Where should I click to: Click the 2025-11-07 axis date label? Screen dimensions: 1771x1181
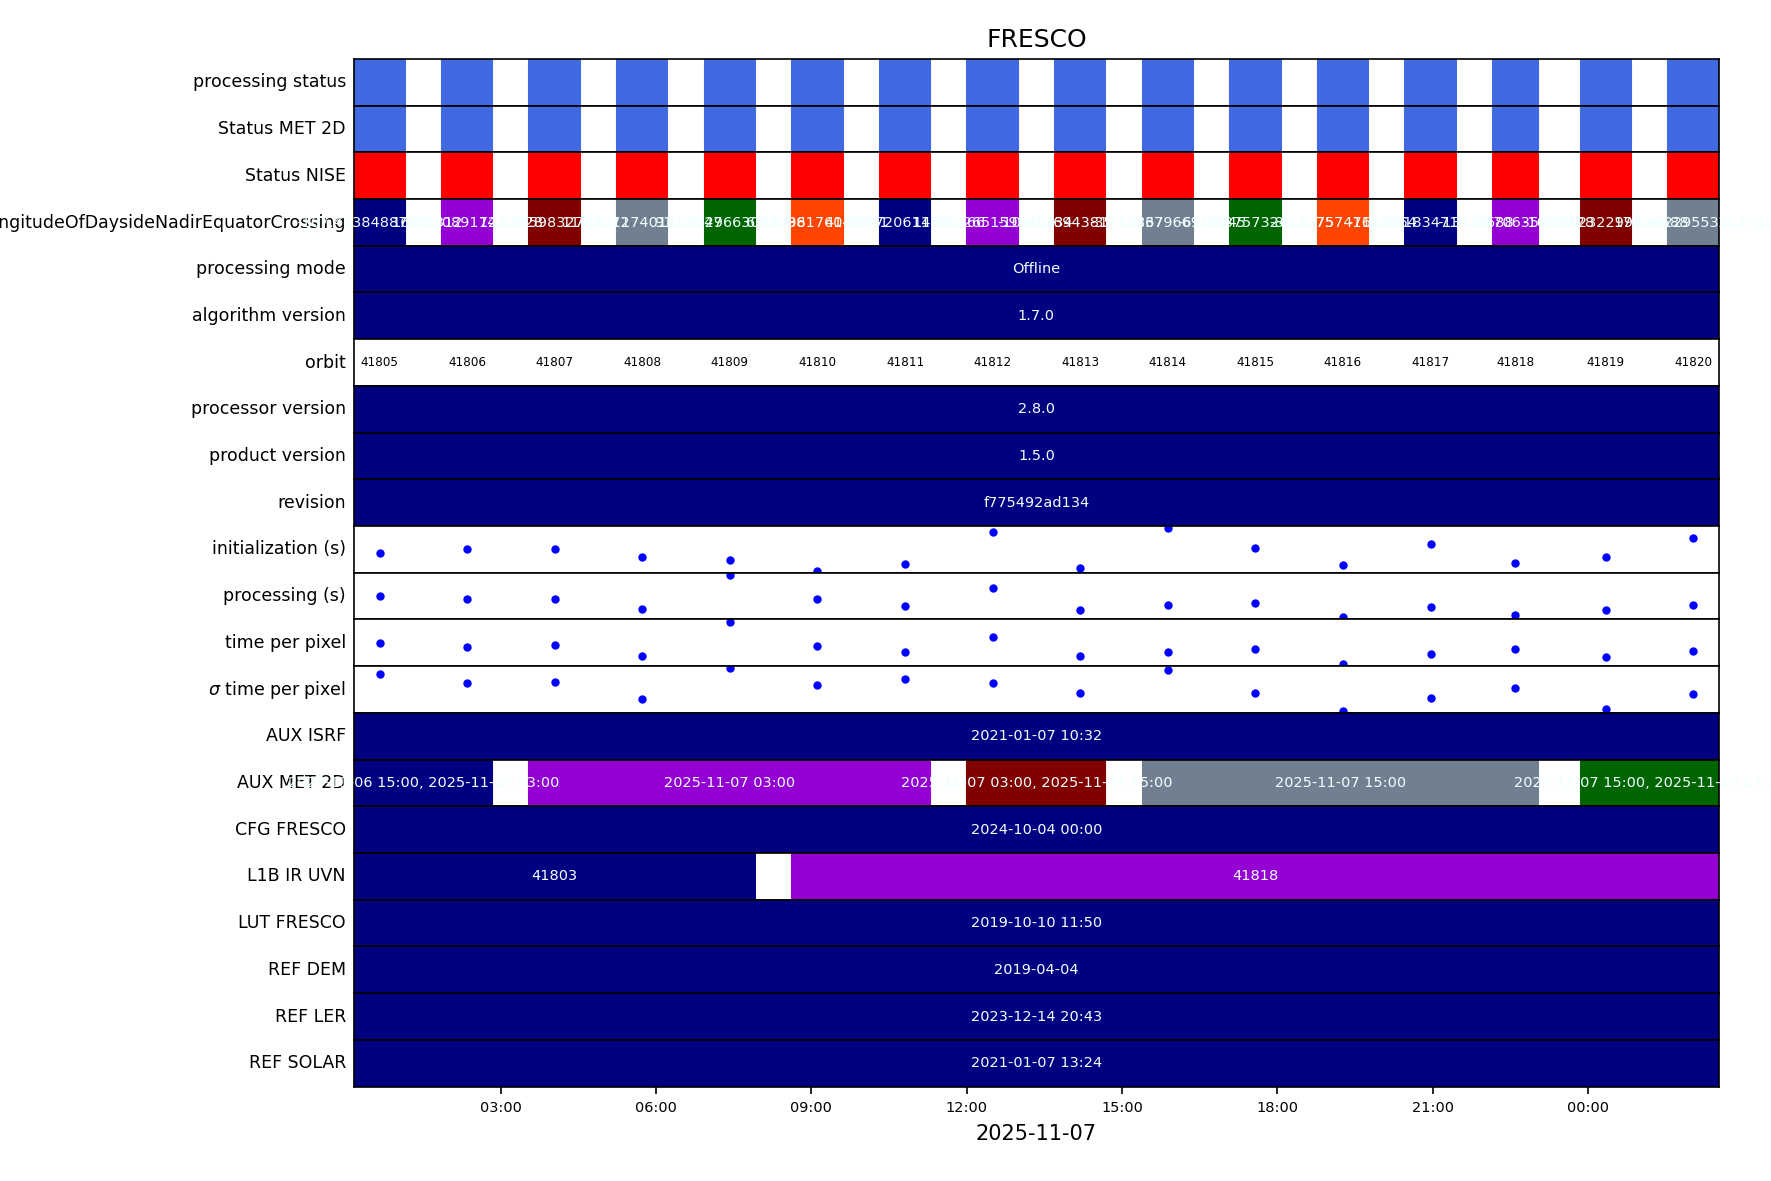click(x=1035, y=1133)
